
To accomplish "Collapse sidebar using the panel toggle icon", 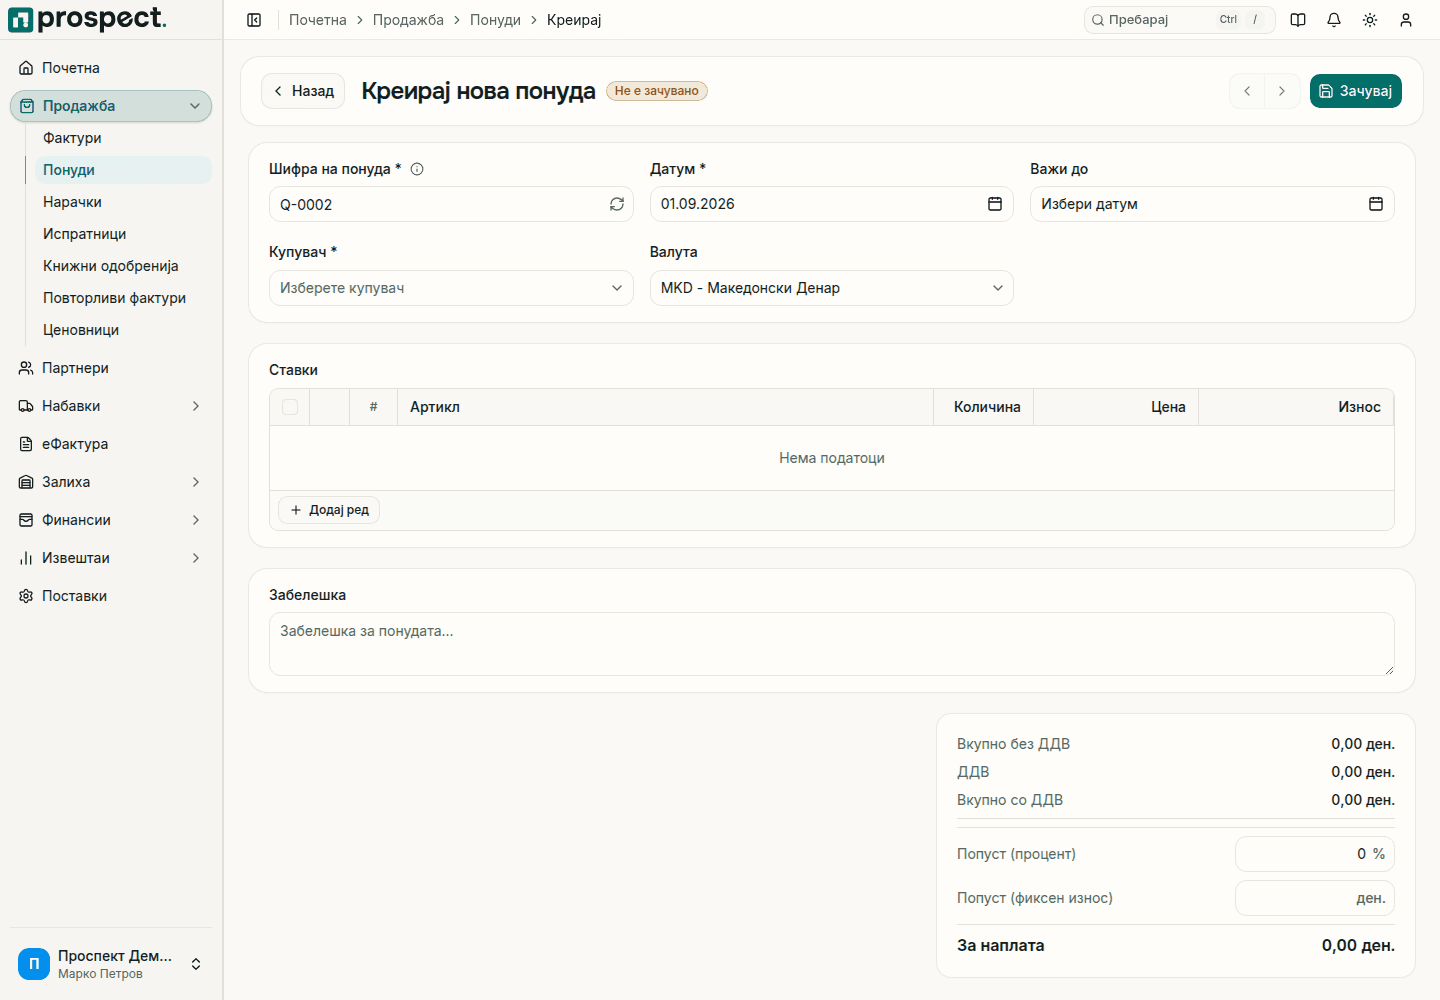I will pos(254,20).
